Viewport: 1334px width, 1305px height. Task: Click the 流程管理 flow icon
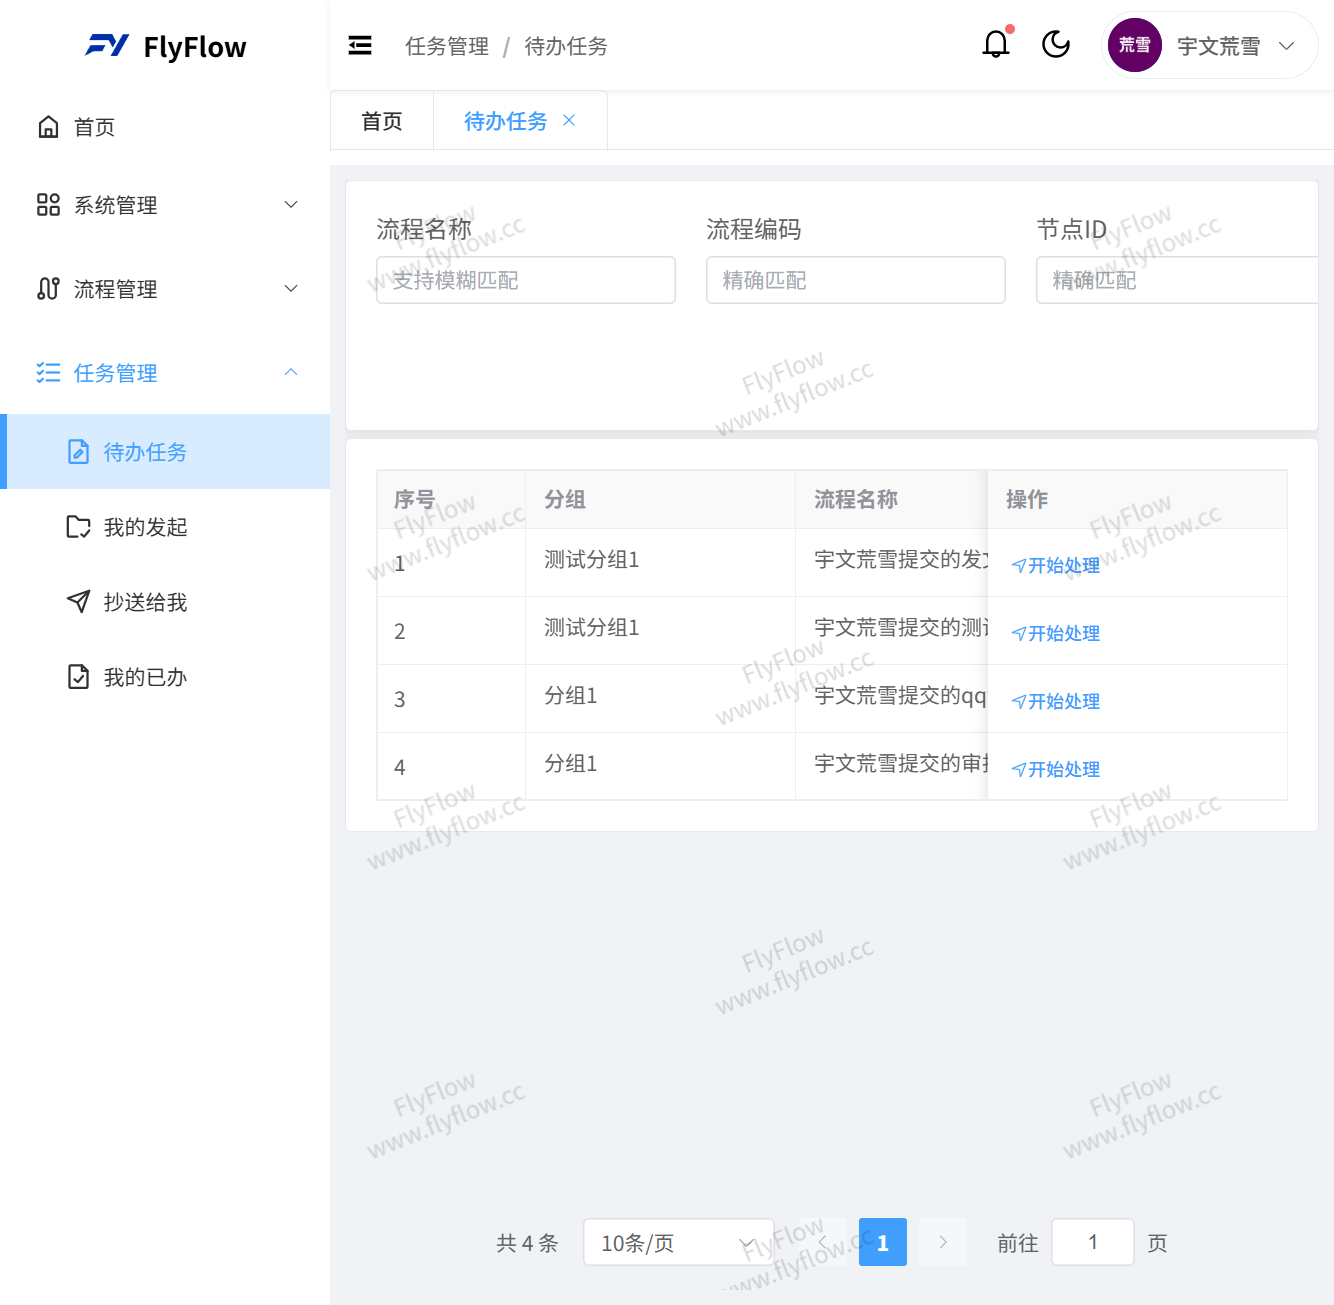click(x=48, y=289)
